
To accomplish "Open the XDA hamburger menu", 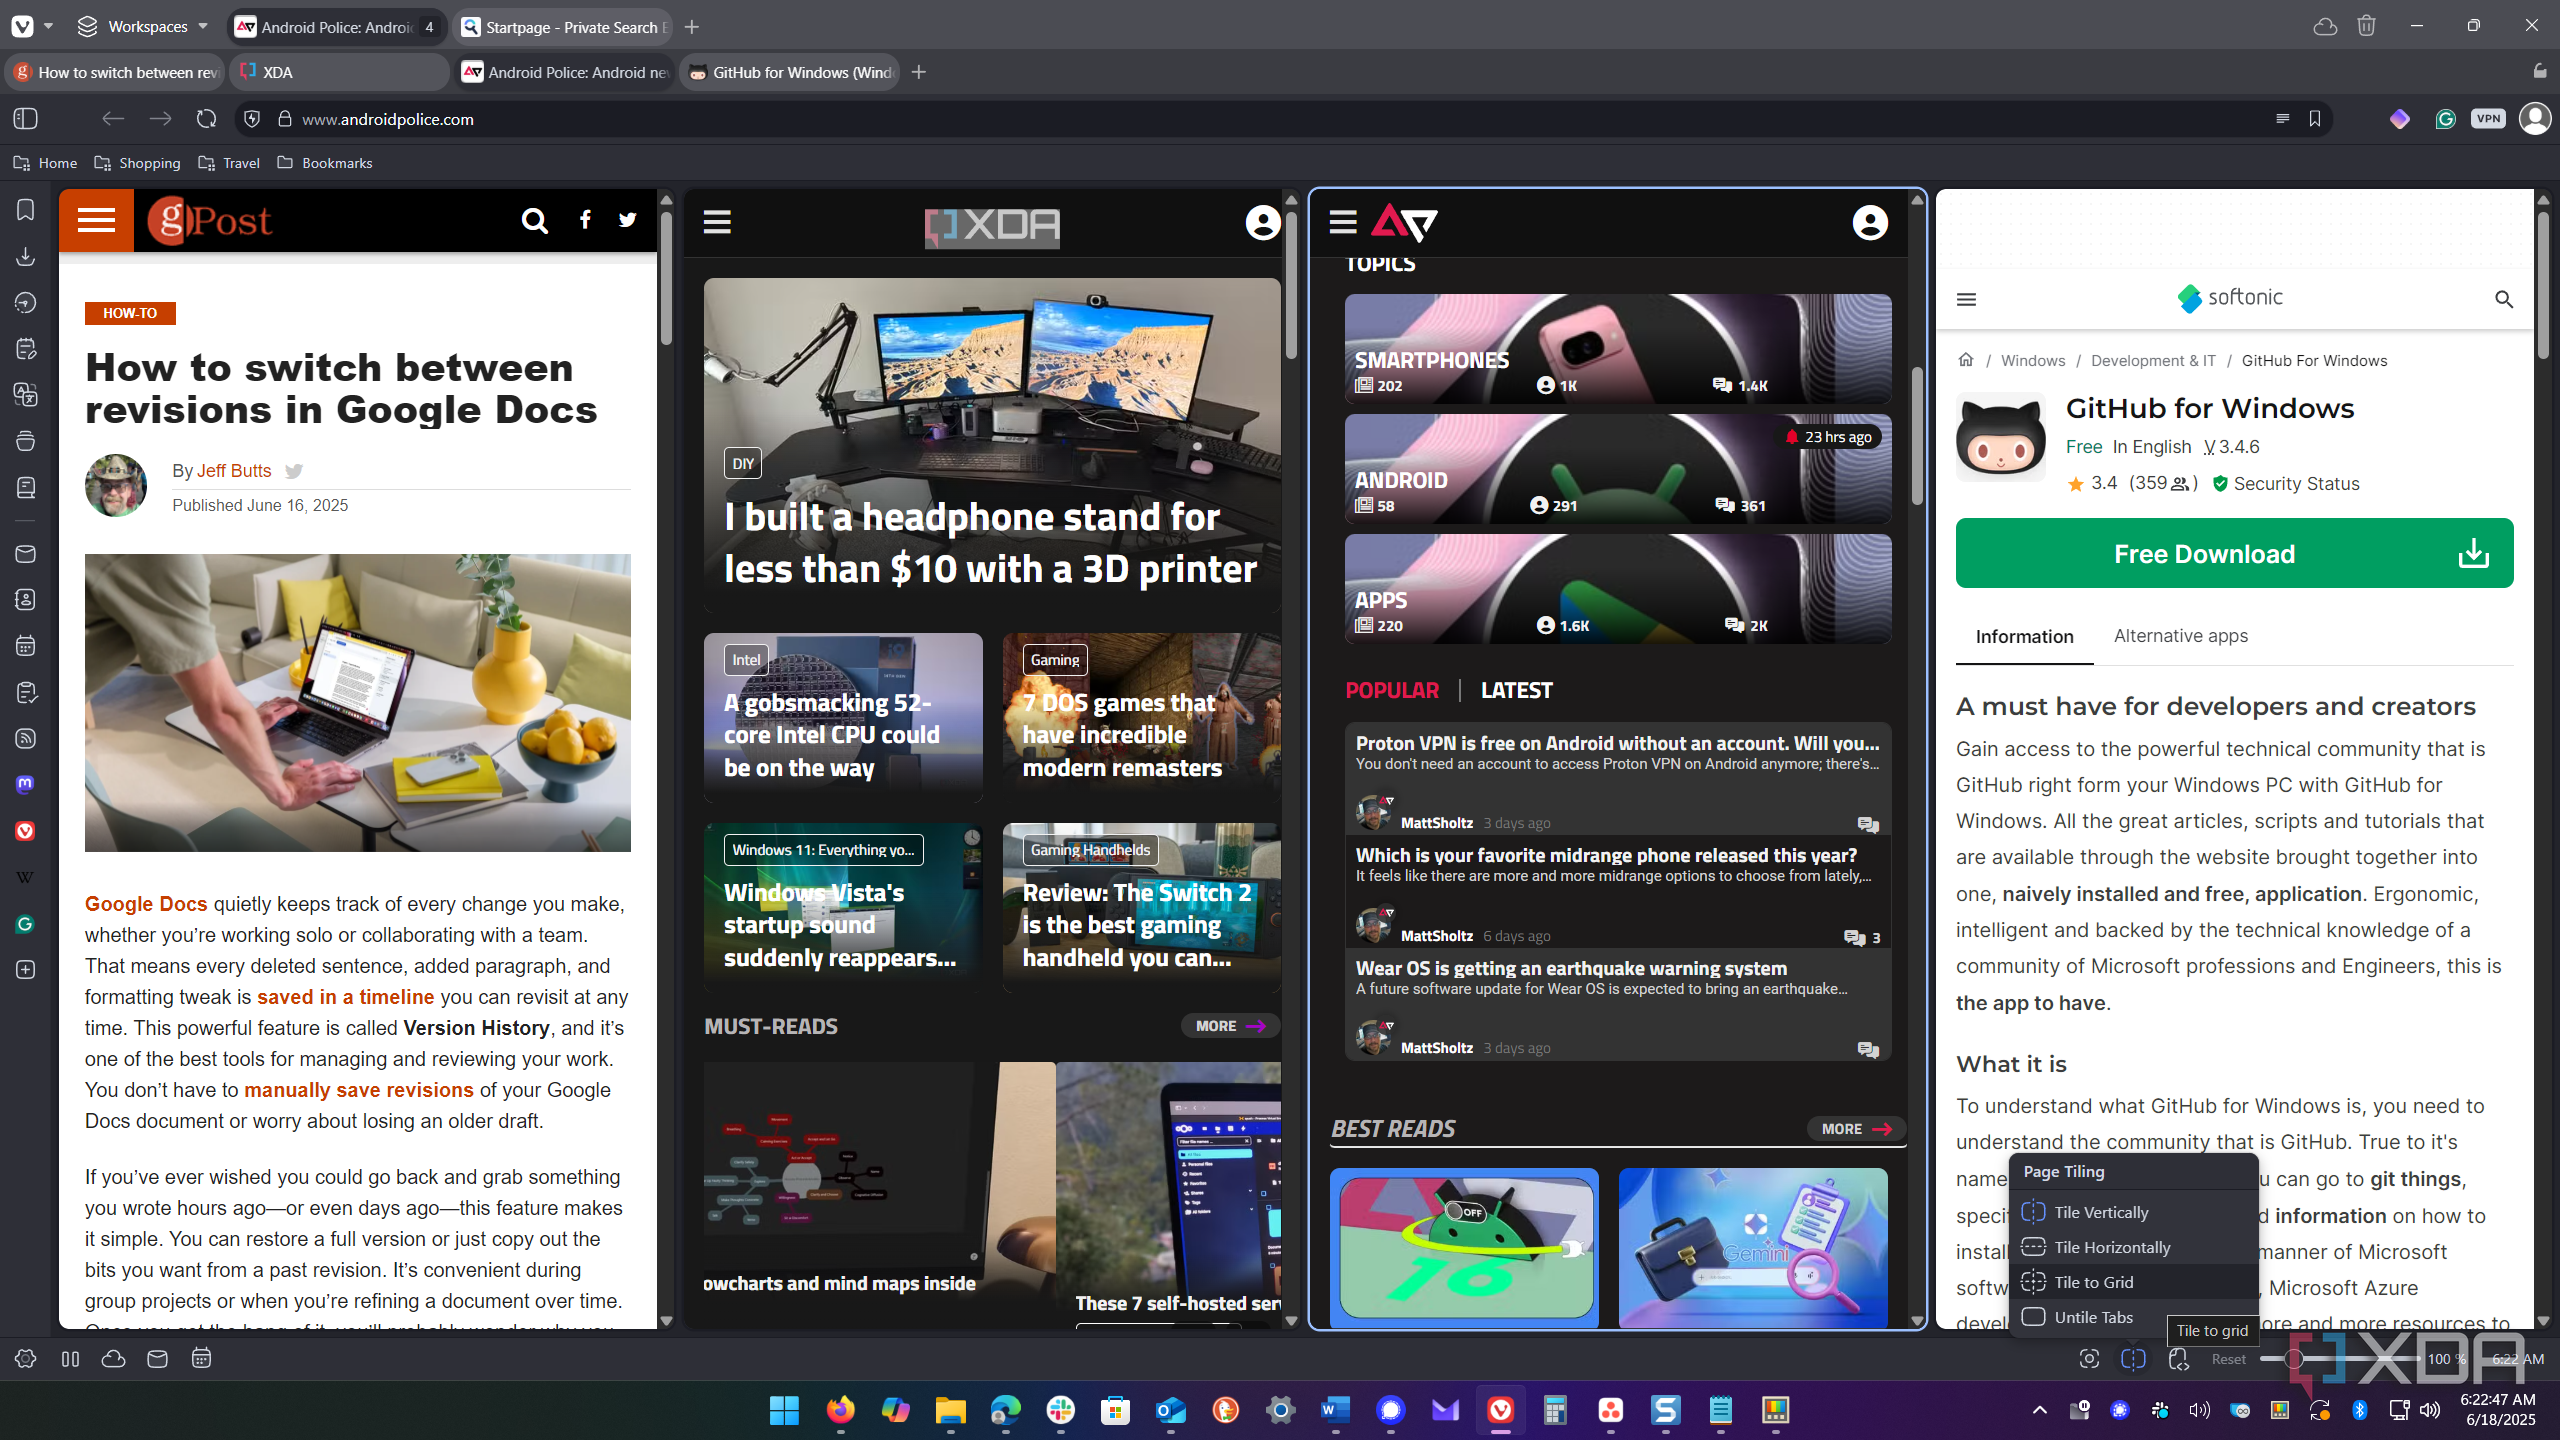I will [x=717, y=222].
